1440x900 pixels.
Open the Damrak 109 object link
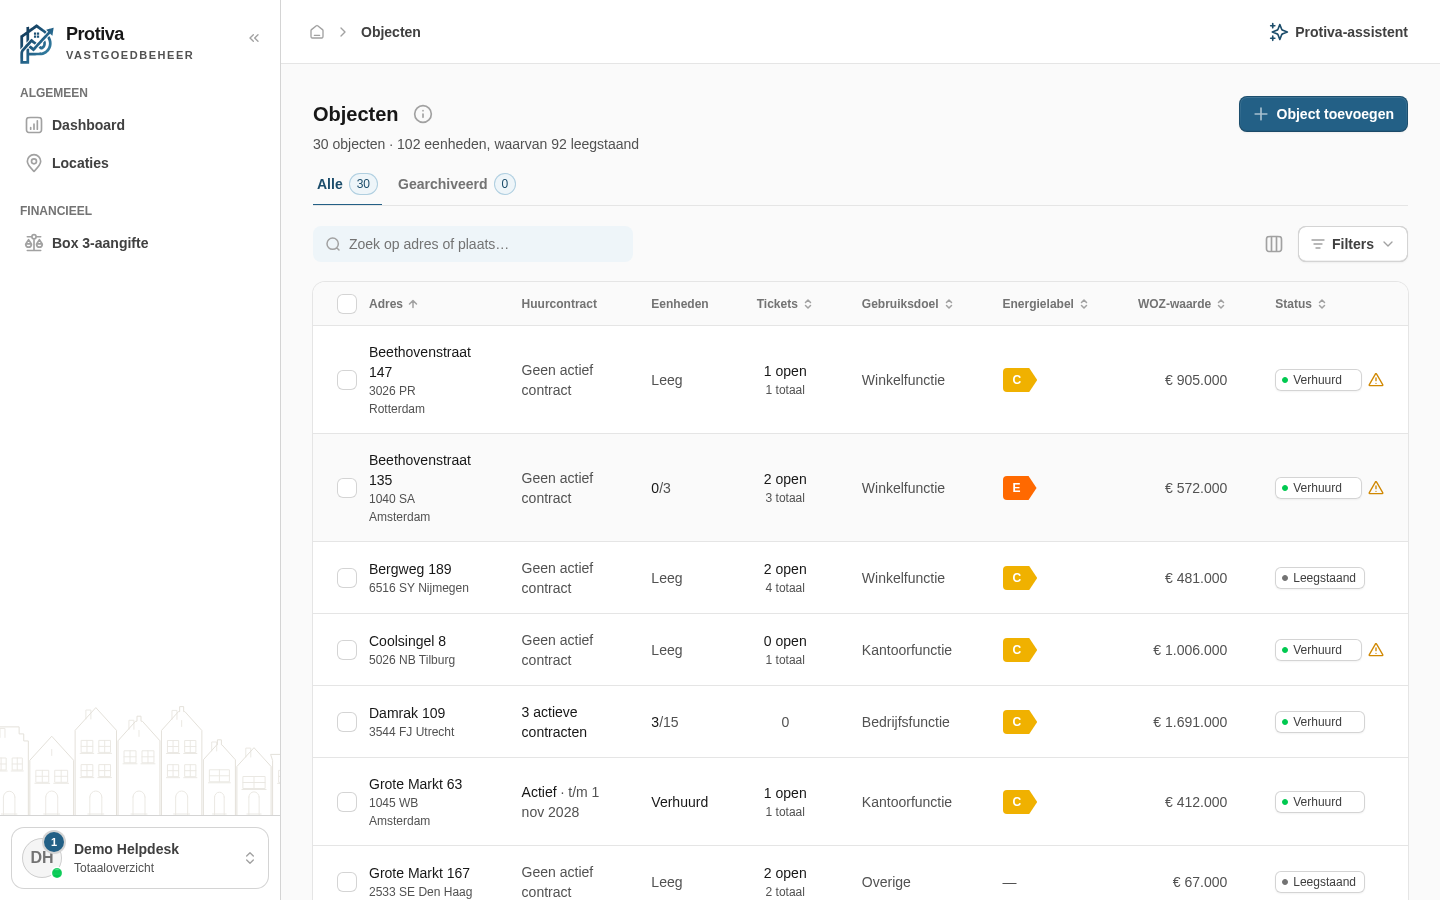[x=407, y=713]
